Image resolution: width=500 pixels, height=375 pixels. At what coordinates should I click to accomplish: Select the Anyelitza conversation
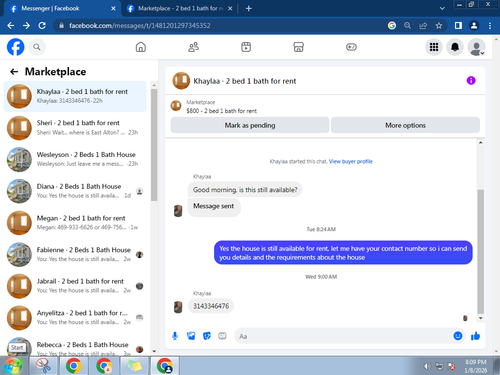click(x=75, y=318)
